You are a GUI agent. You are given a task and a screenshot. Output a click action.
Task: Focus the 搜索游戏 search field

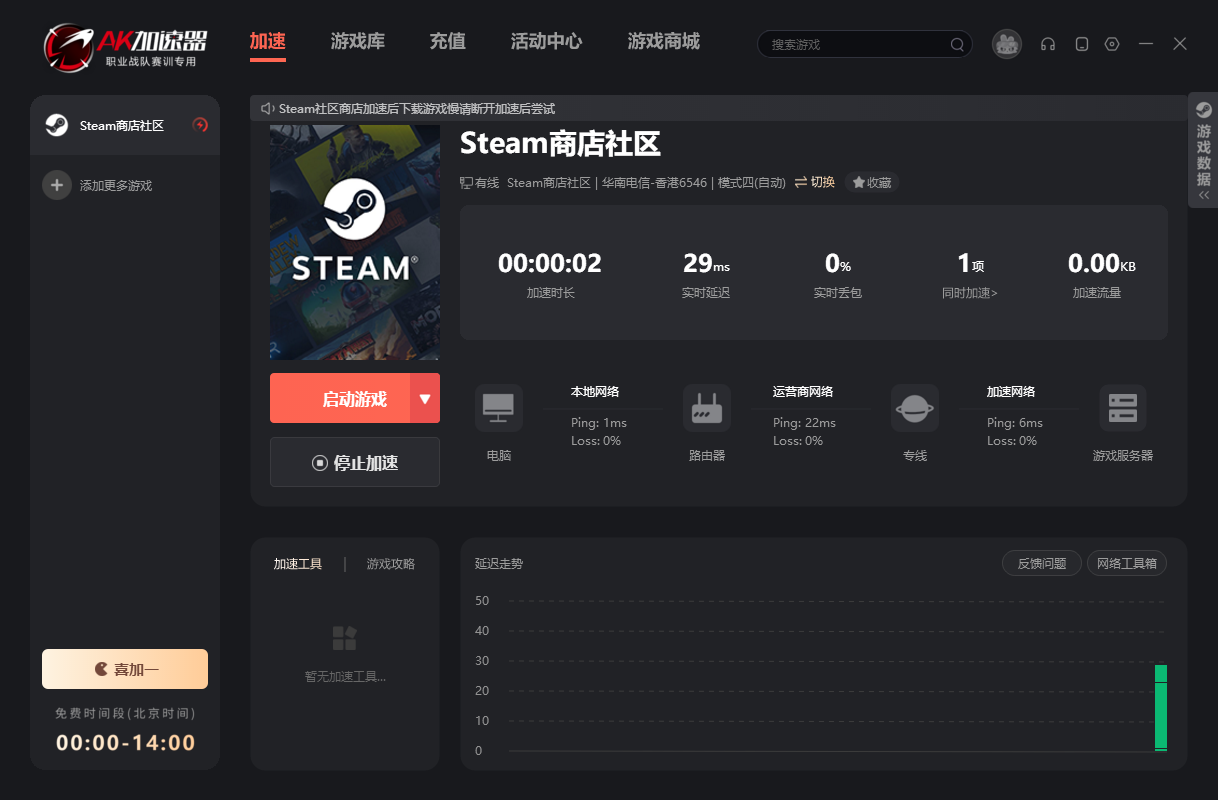click(x=865, y=44)
